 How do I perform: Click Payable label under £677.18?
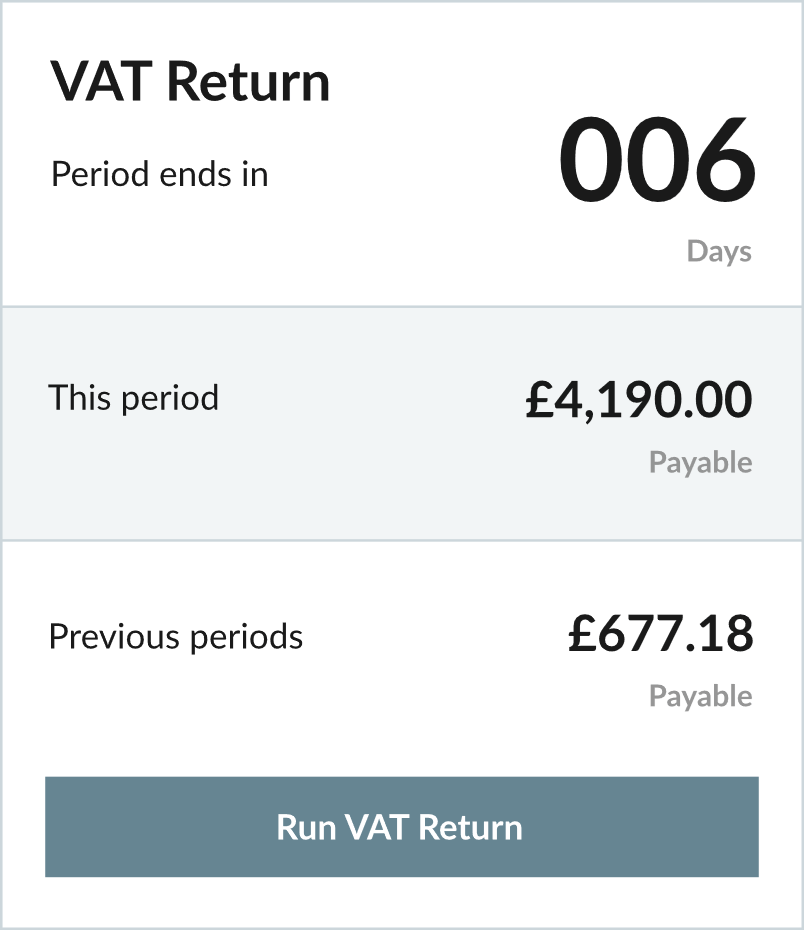pyautogui.click(x=701, y=696)
